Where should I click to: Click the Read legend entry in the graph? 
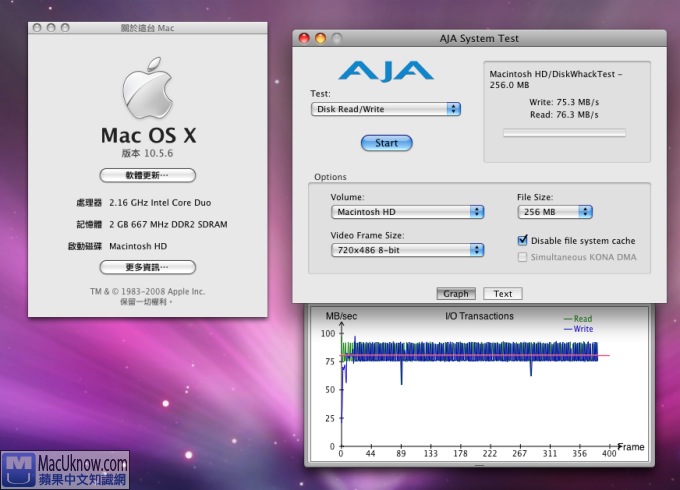pos(578,319)
